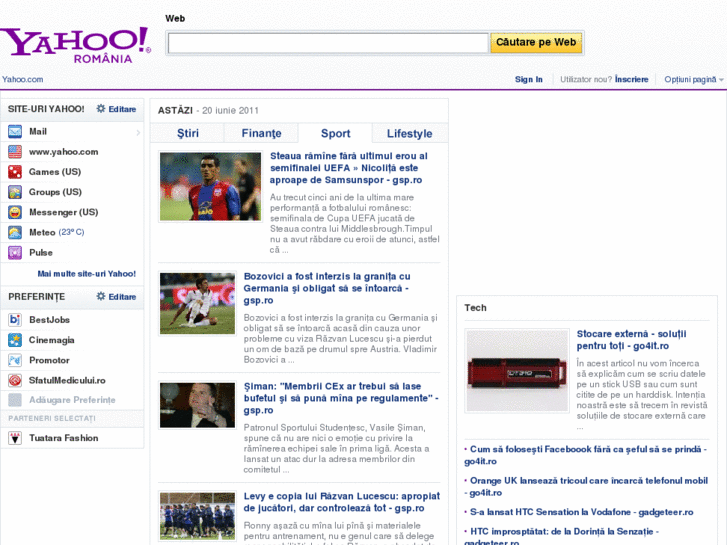Viewport: 727px width, 545px height.
Task: Open the BestJobs link
Action: 49,320
